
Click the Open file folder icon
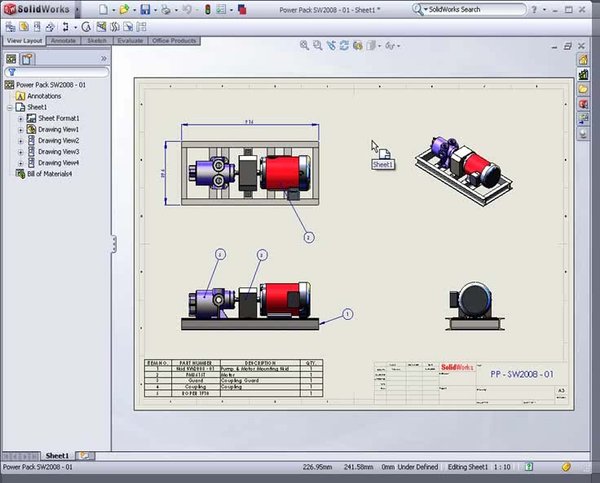coord(124,10)
